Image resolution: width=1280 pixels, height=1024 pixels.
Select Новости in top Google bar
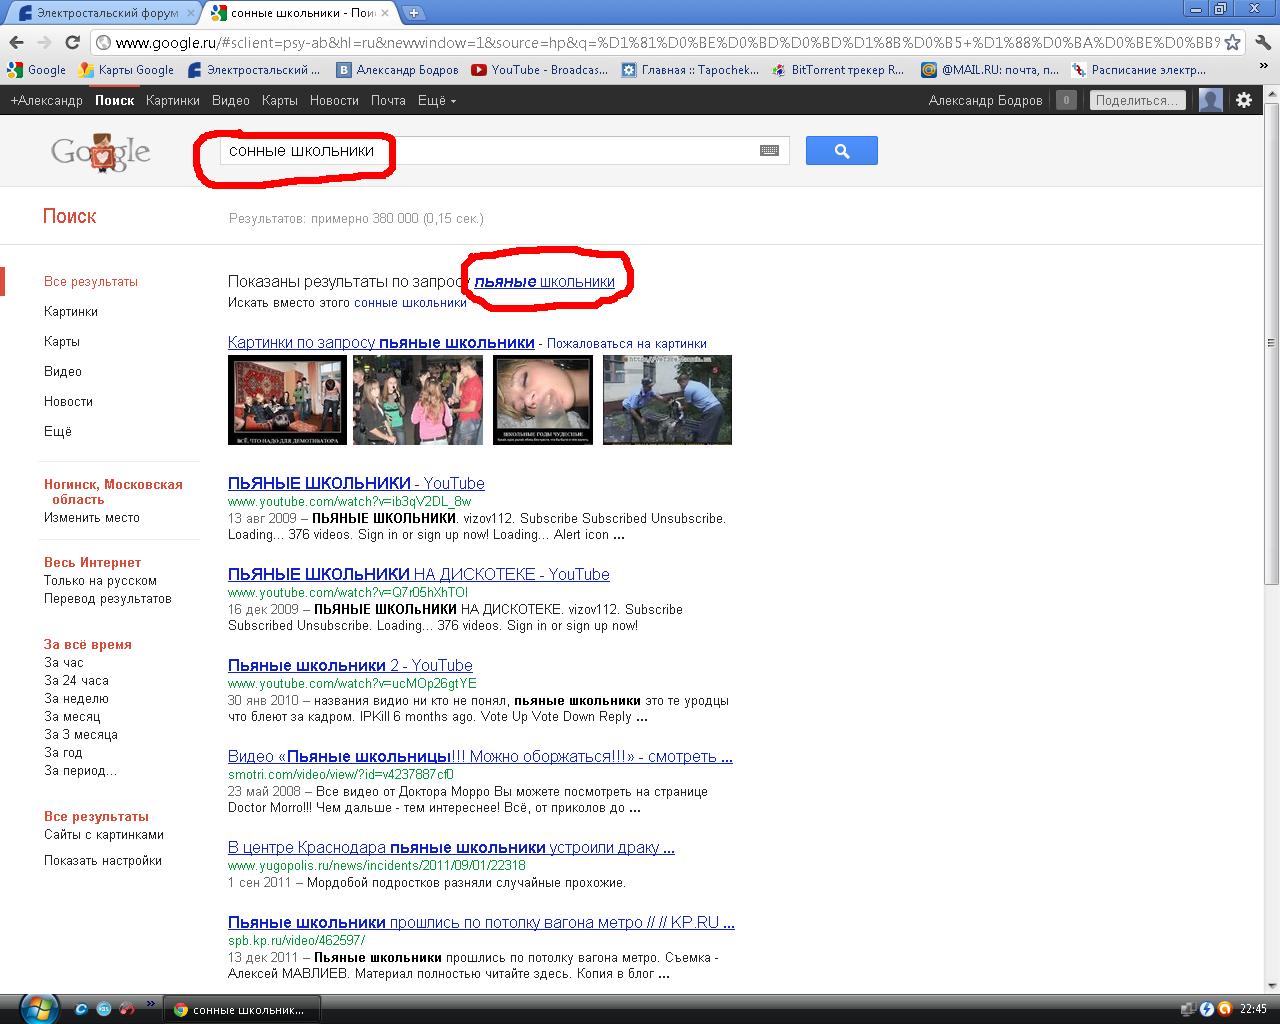tap(334, 100)
